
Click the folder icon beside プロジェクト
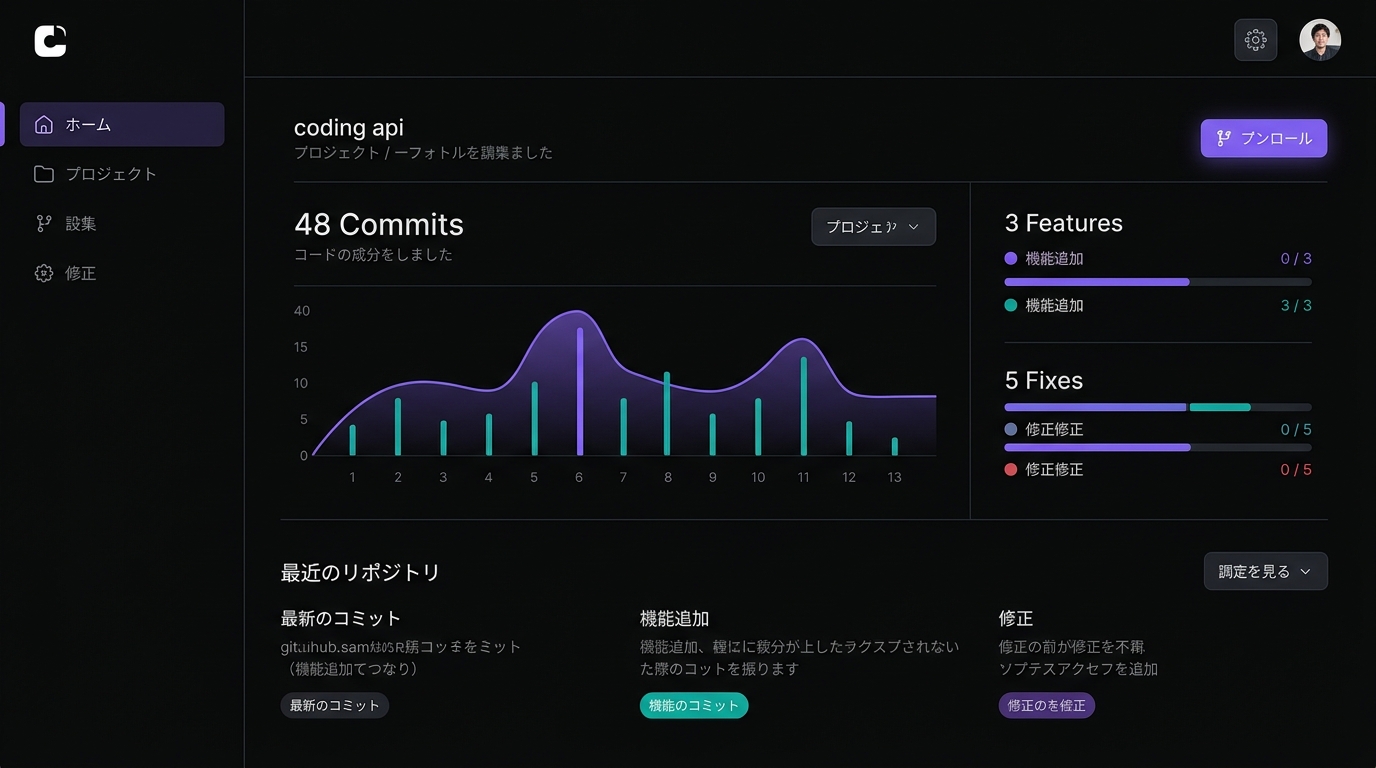44,174
